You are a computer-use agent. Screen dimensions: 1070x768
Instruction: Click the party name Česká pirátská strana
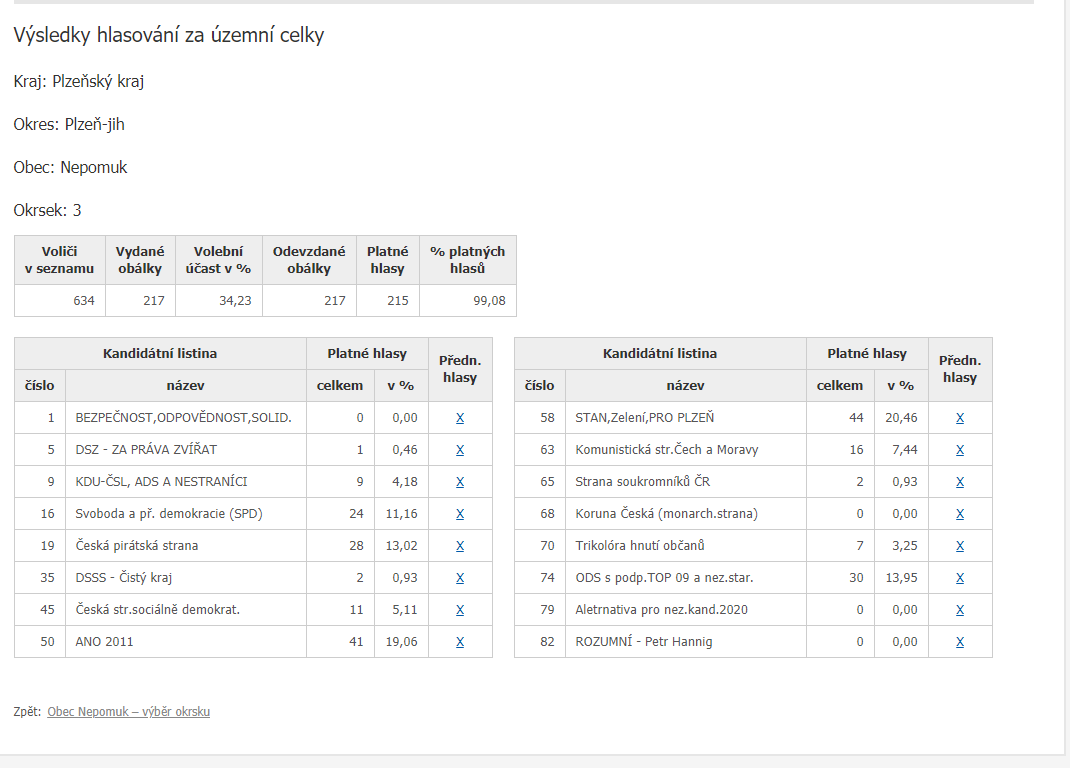click(136, 546)
